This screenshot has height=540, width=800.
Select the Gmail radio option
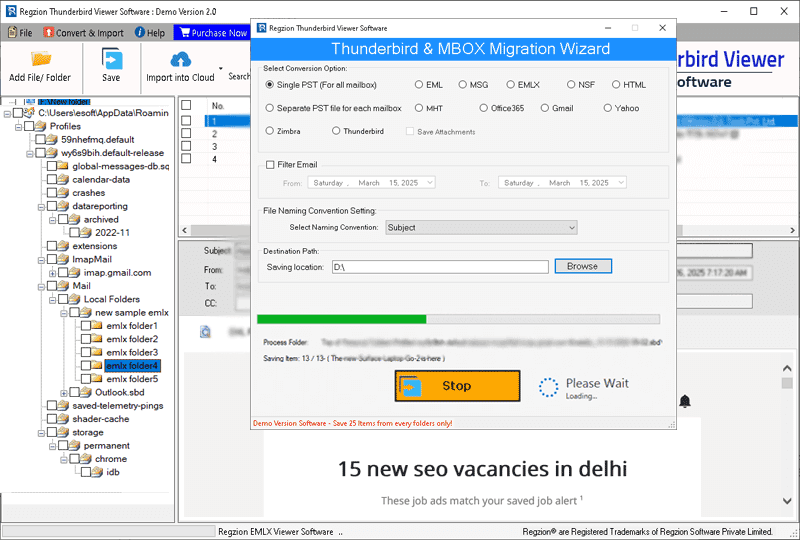545,108
